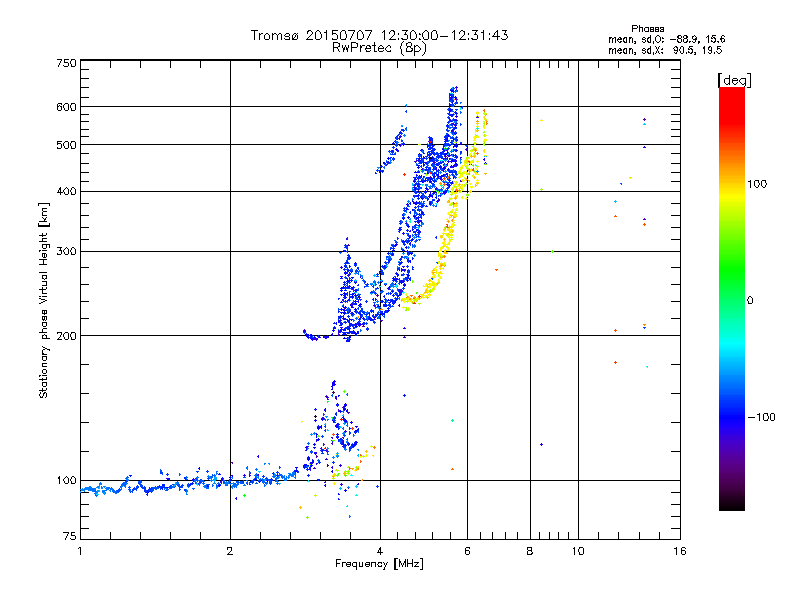Click the y-axis '200' tick label
This screenshot has height=600, width=800.
coord(67,336)
